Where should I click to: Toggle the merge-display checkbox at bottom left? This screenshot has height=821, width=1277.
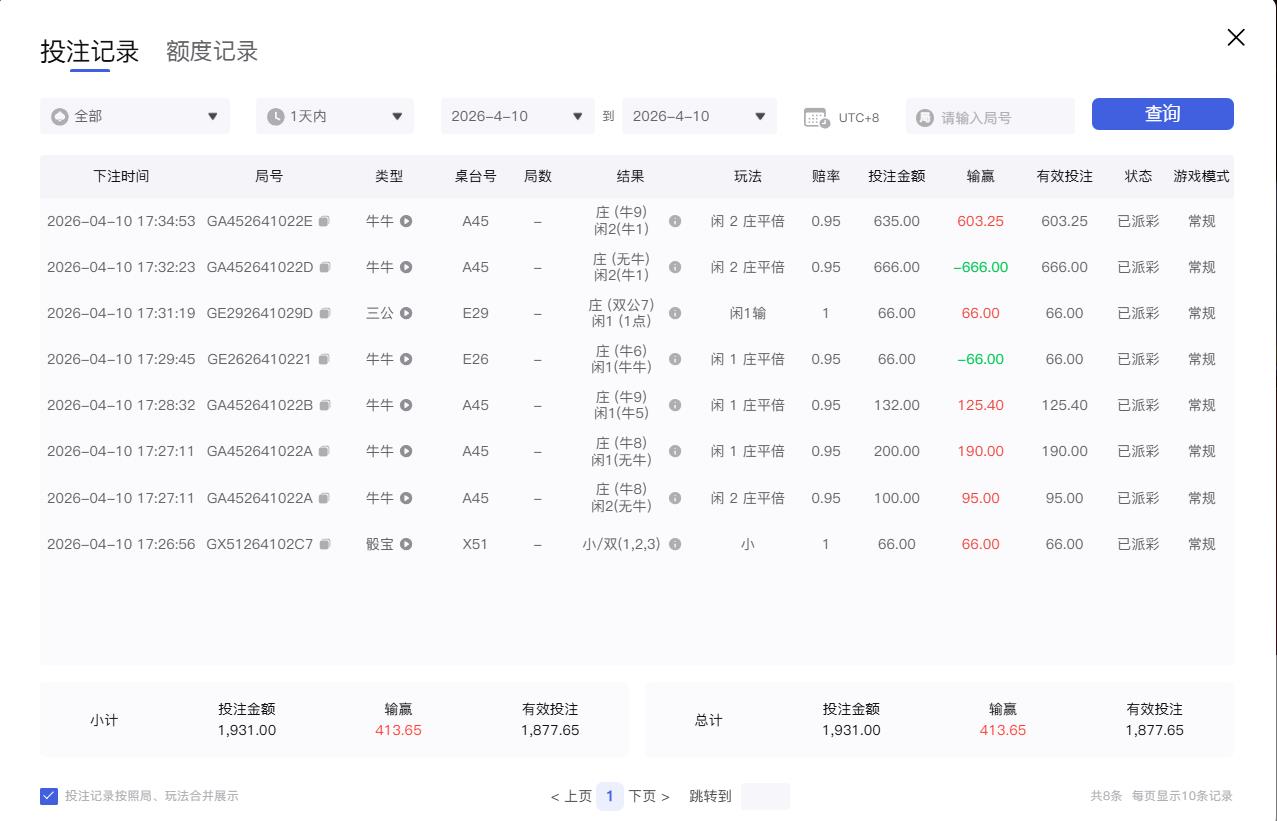tap(49, 796)
